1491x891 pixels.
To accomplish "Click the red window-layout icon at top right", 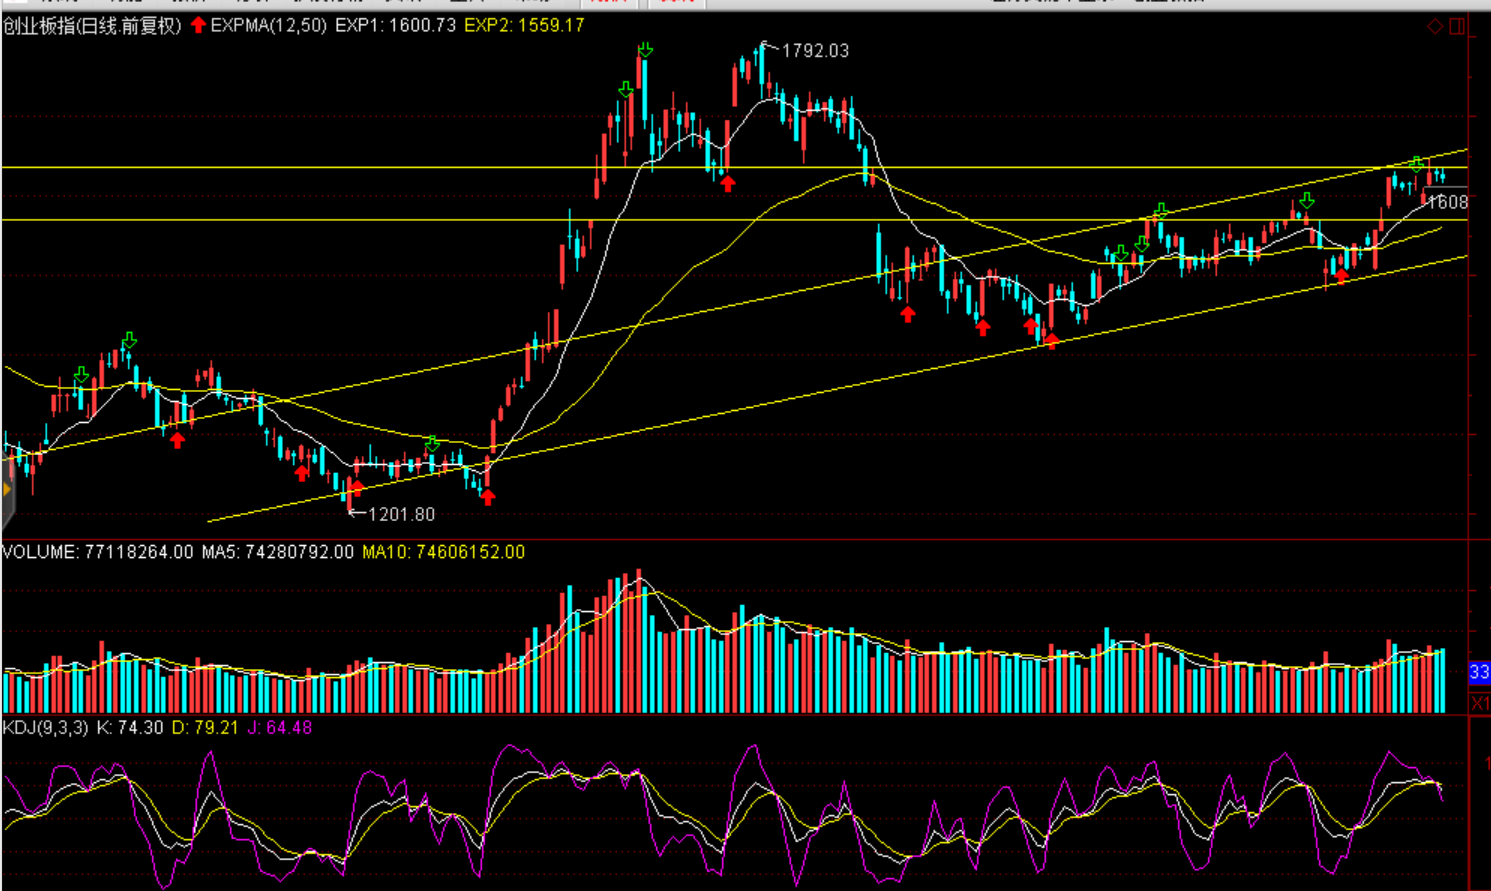I will point(1457,26).
